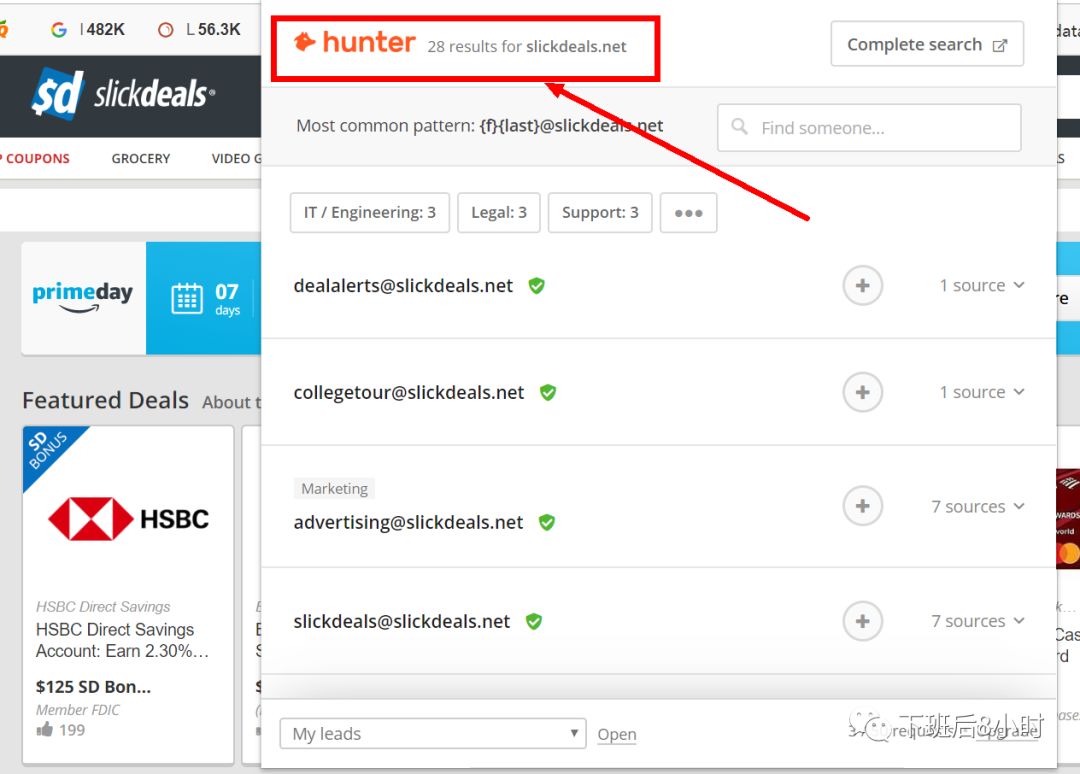Show more departments with ellipsis button

click(x=688, y=213)
